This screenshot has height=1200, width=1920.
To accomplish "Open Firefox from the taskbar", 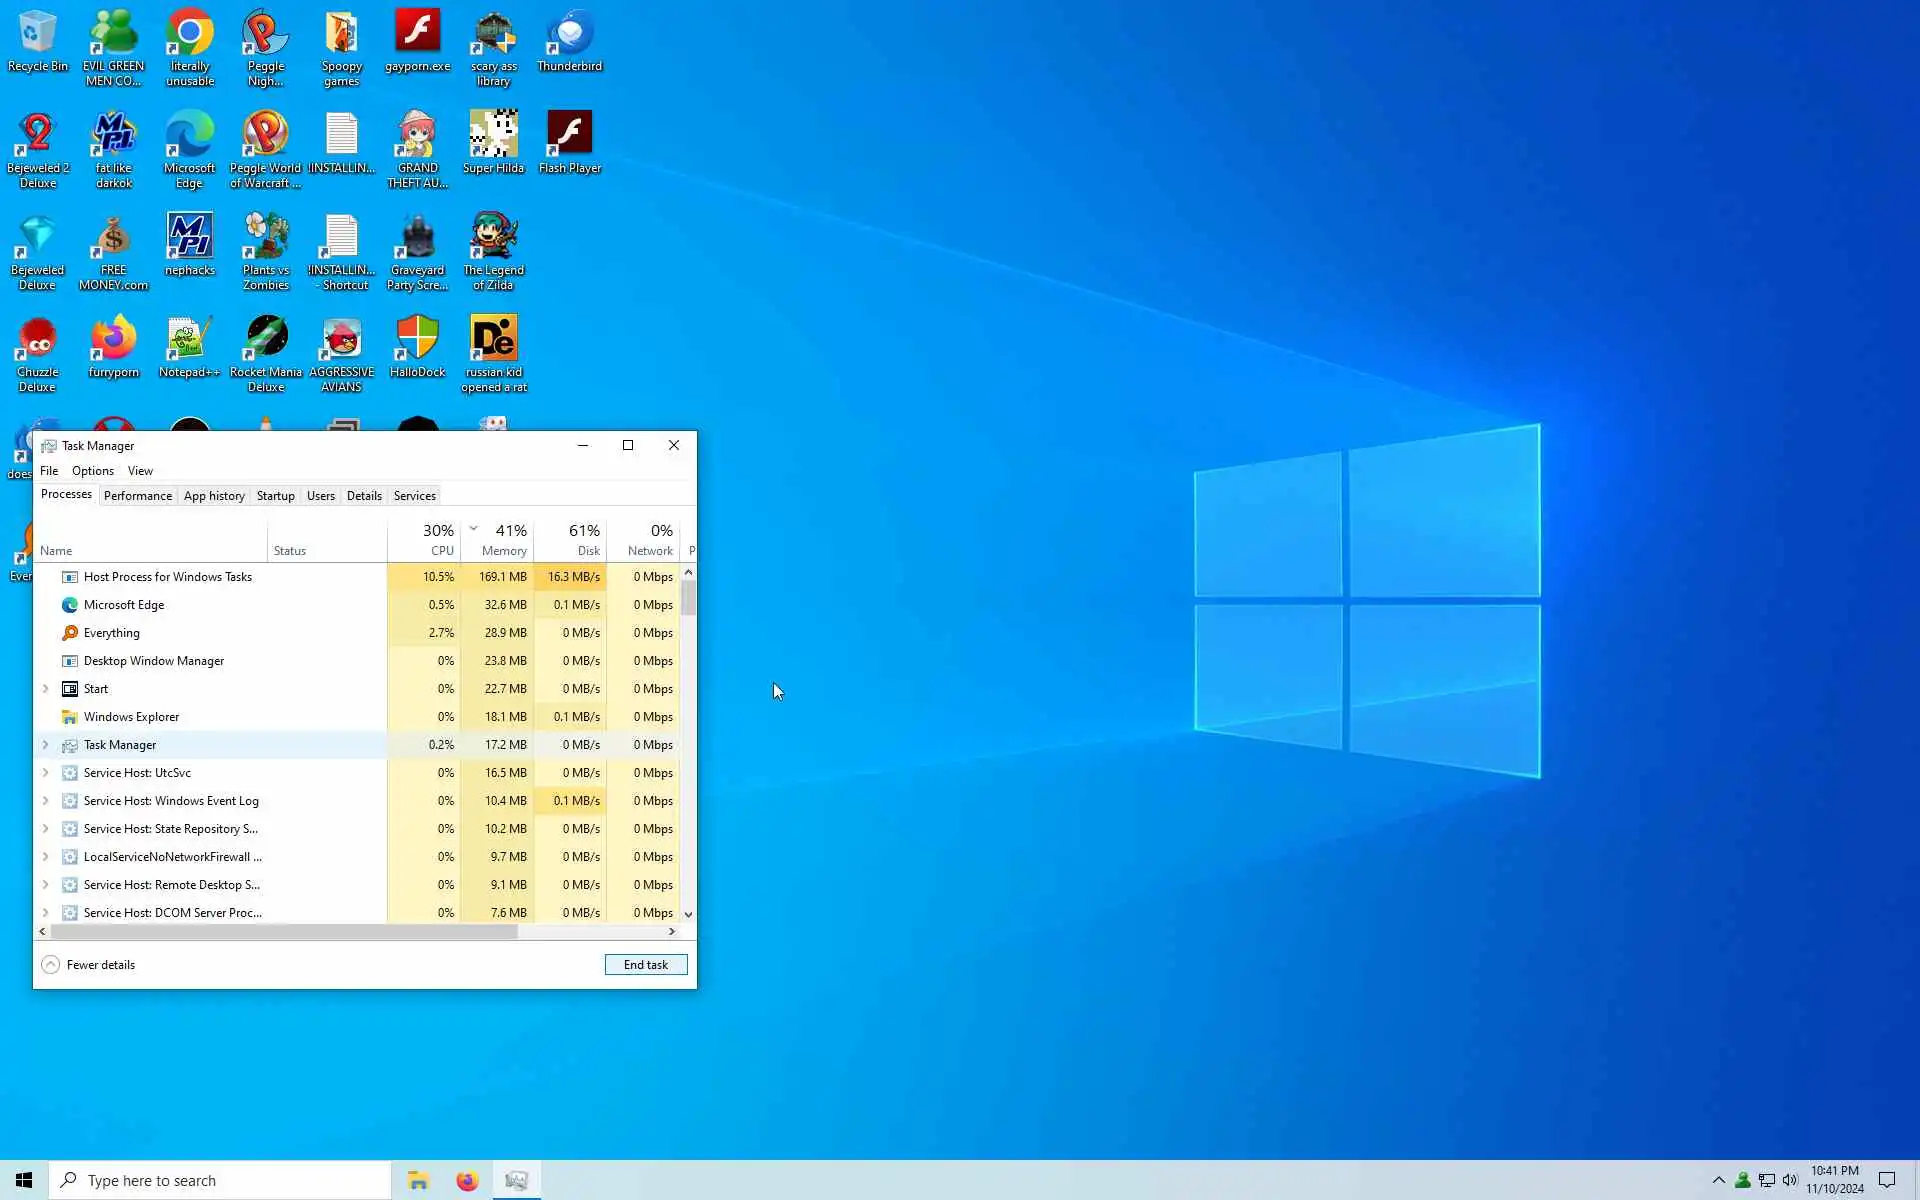I will [x=467, y=1181].
